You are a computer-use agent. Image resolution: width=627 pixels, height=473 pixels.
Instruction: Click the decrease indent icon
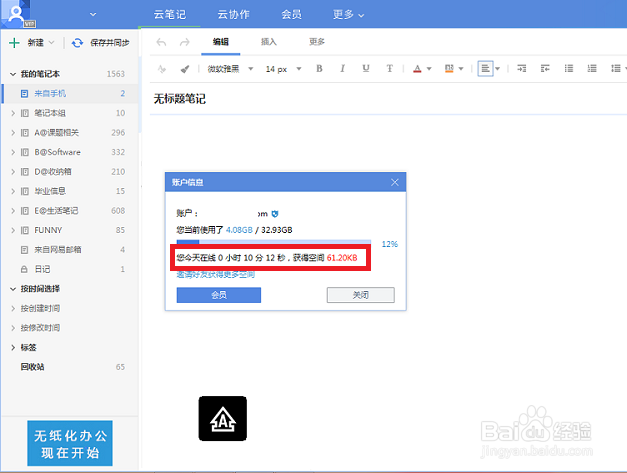tap(545, 69)
